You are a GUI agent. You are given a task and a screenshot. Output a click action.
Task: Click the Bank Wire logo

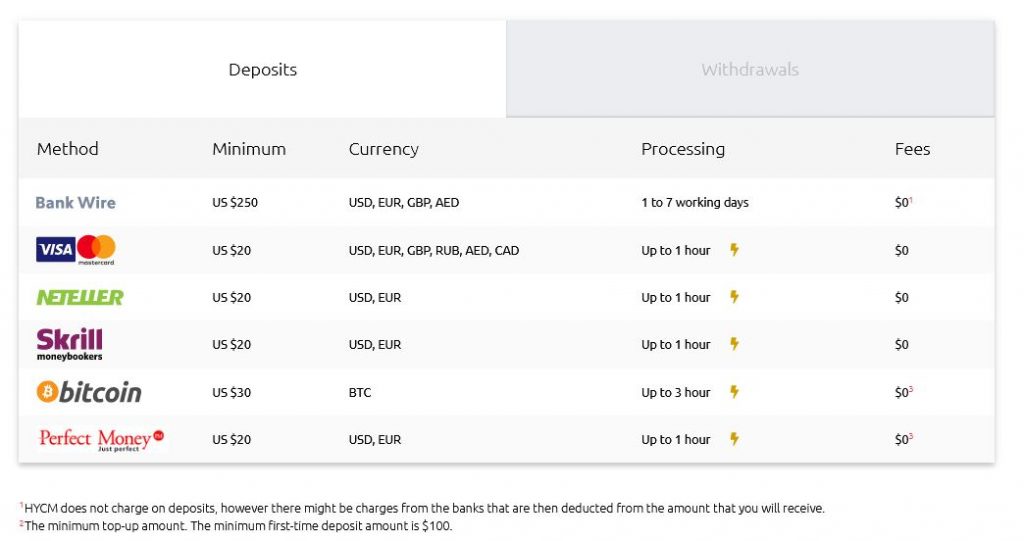75,203
